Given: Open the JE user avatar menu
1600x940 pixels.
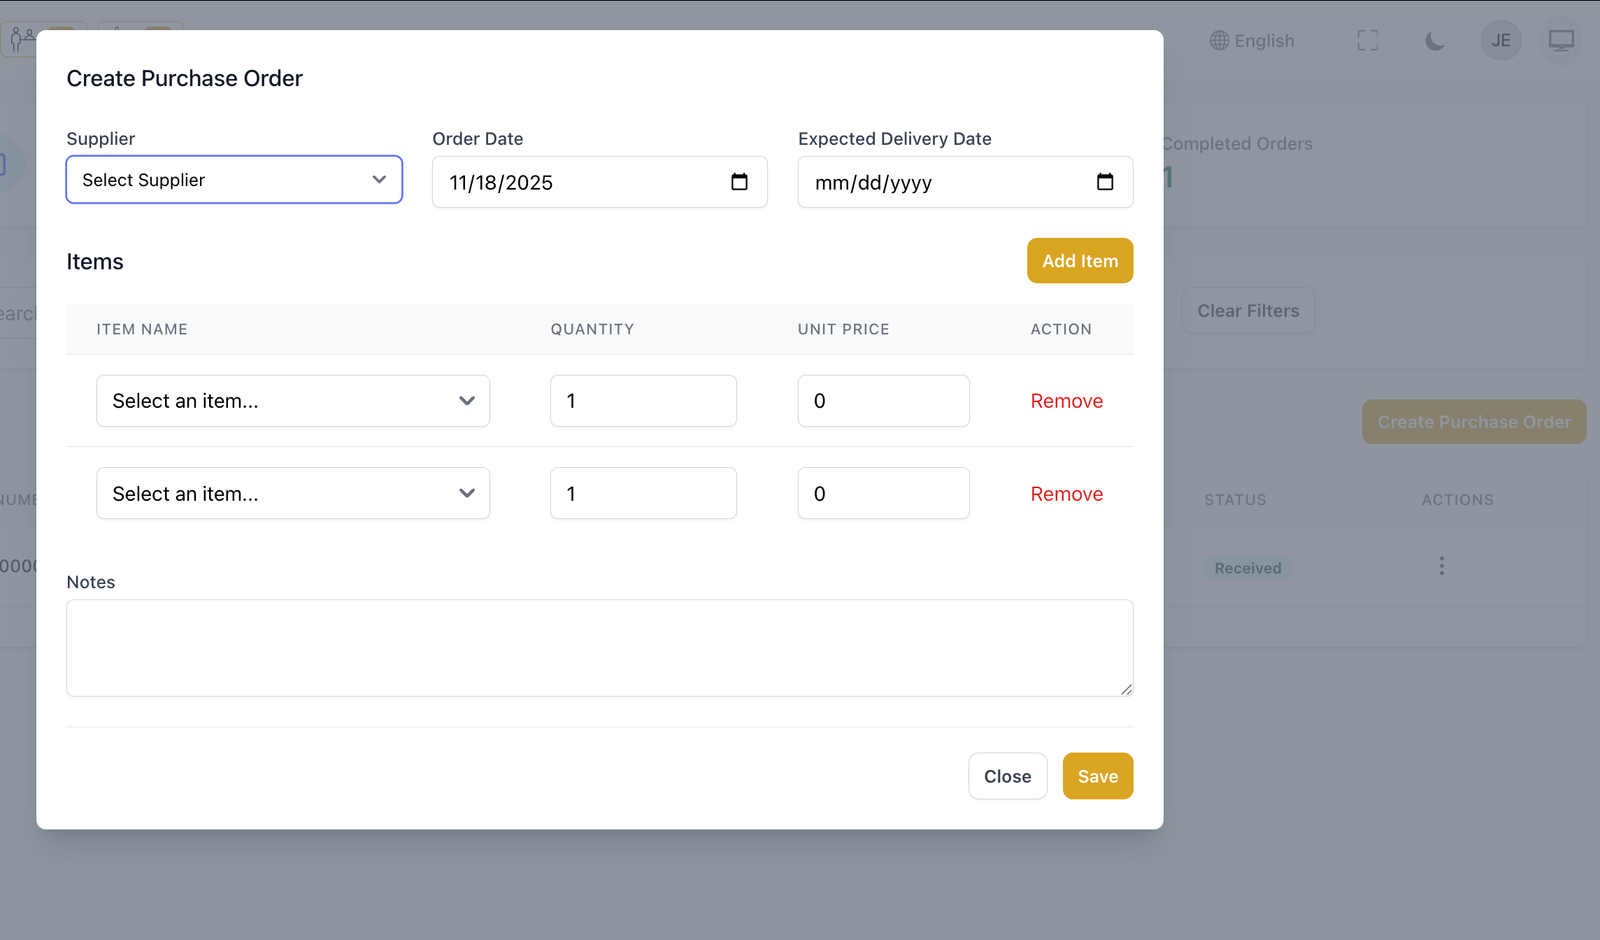Looking at the screenshot, I should click(1500, 41).
